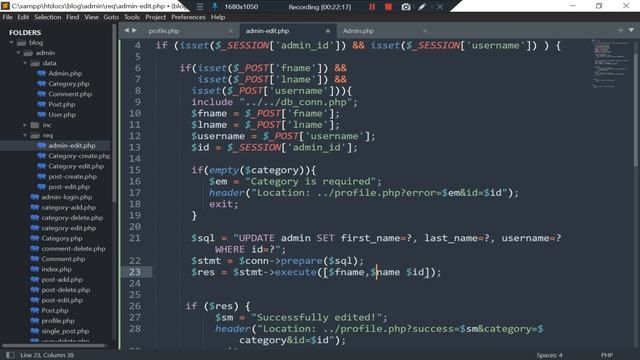This screenshot has height=360, width=640.
Task: Expand the inc folder
Action: tap(25, 125)
